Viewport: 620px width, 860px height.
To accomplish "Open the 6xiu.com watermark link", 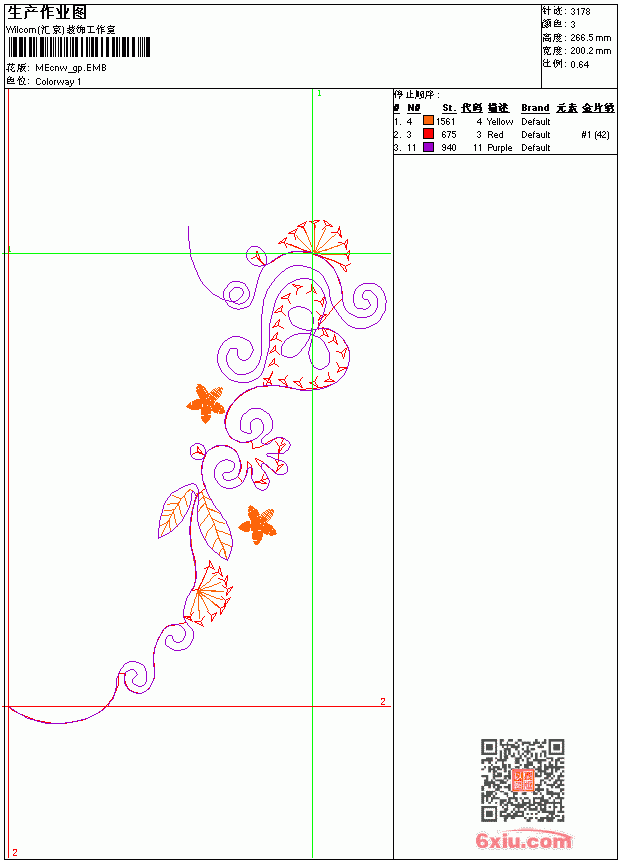I will pyautogui.click(x=523, y=840).
